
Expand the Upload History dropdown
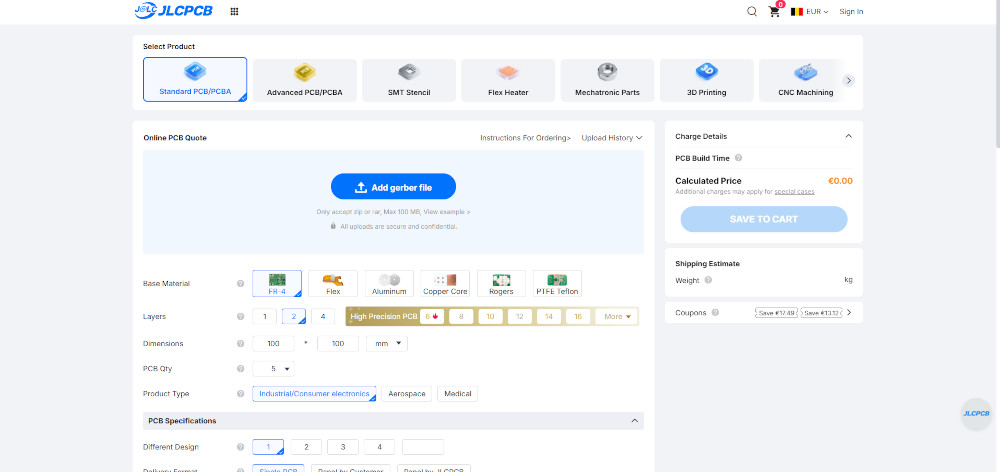(x=612, y=138)
